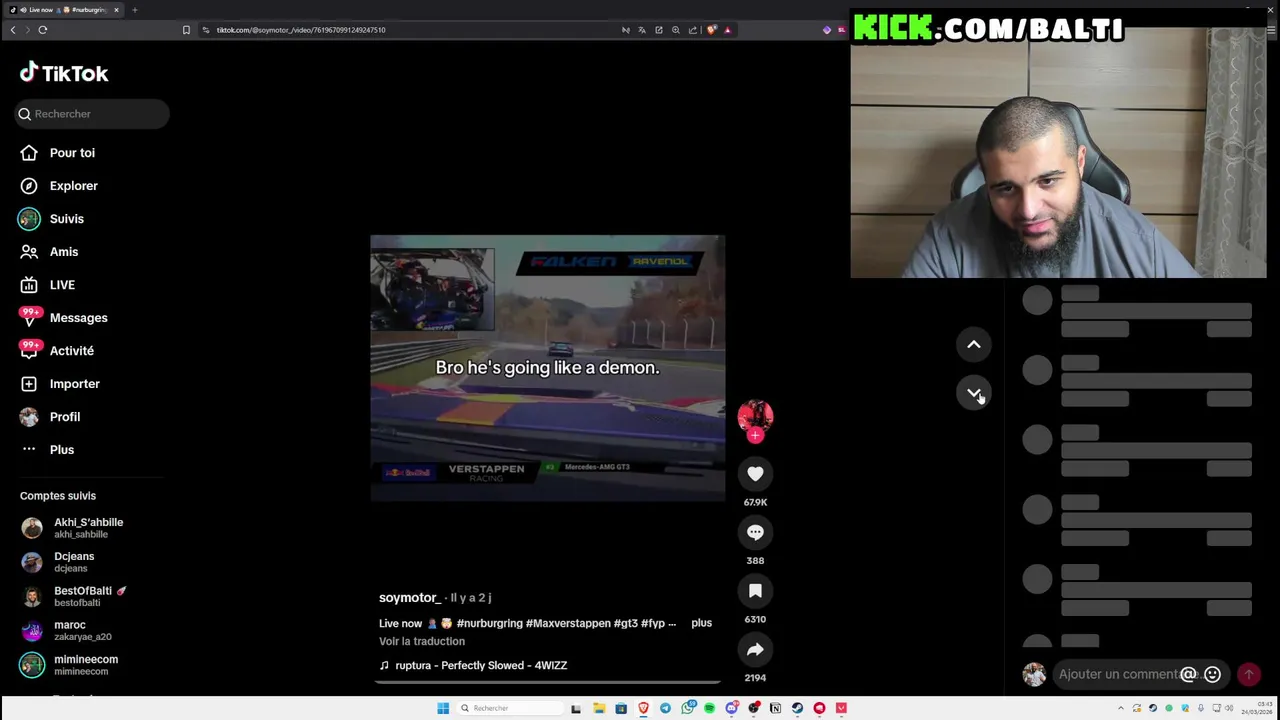Screen dimensions: 1280x720
Task: Insert a mention with @ icon
Action: [x=1188, y=675]
